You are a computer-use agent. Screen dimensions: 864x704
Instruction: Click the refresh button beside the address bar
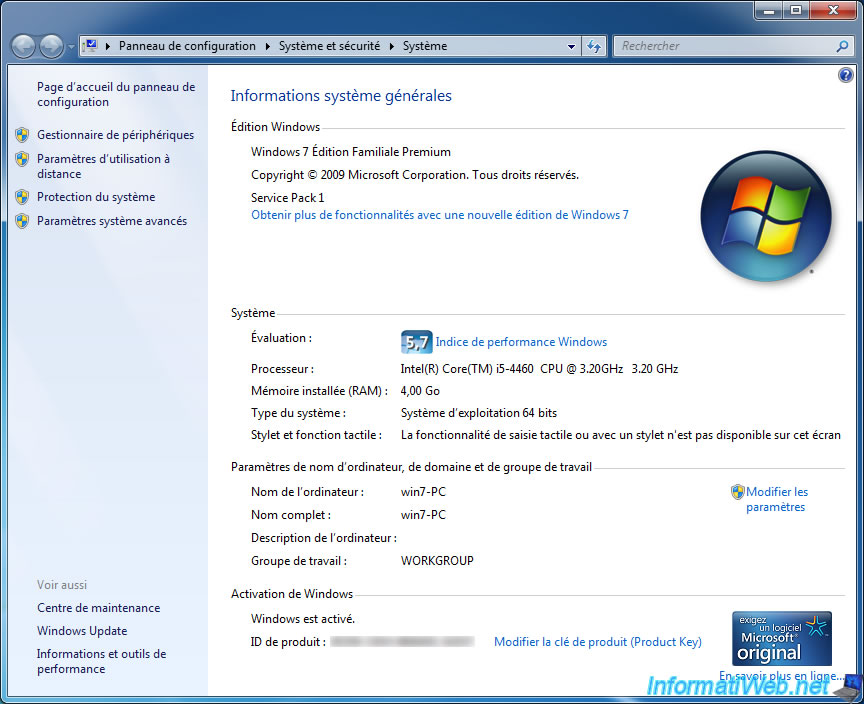coord(594,46)
